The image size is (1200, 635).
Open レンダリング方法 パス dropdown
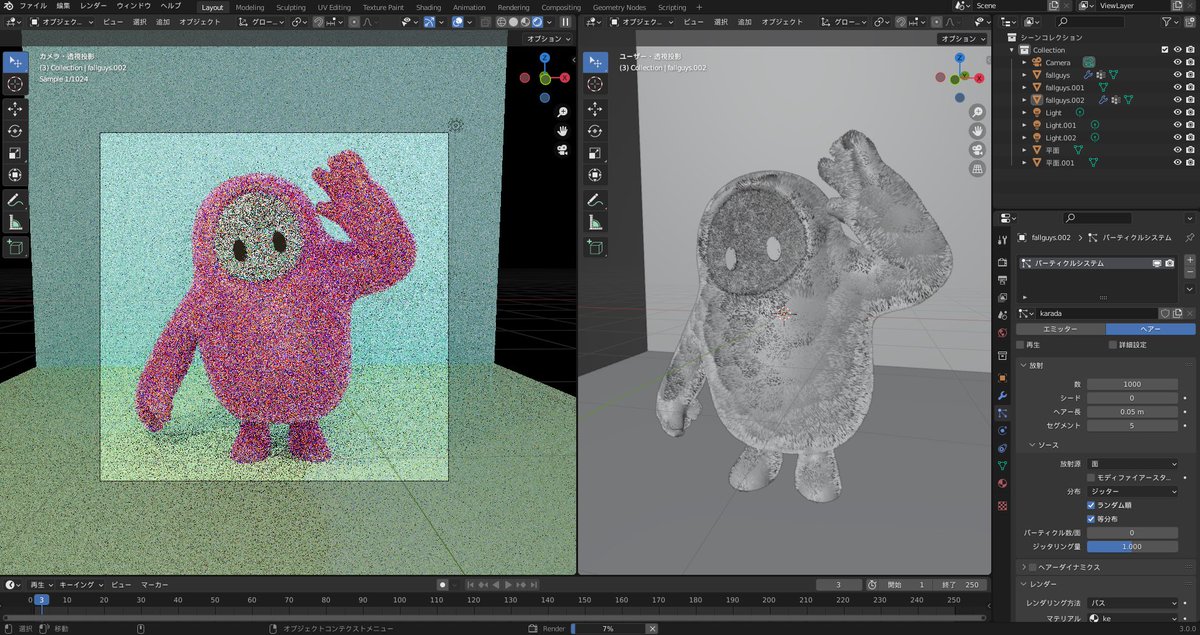coord(1133,603)
